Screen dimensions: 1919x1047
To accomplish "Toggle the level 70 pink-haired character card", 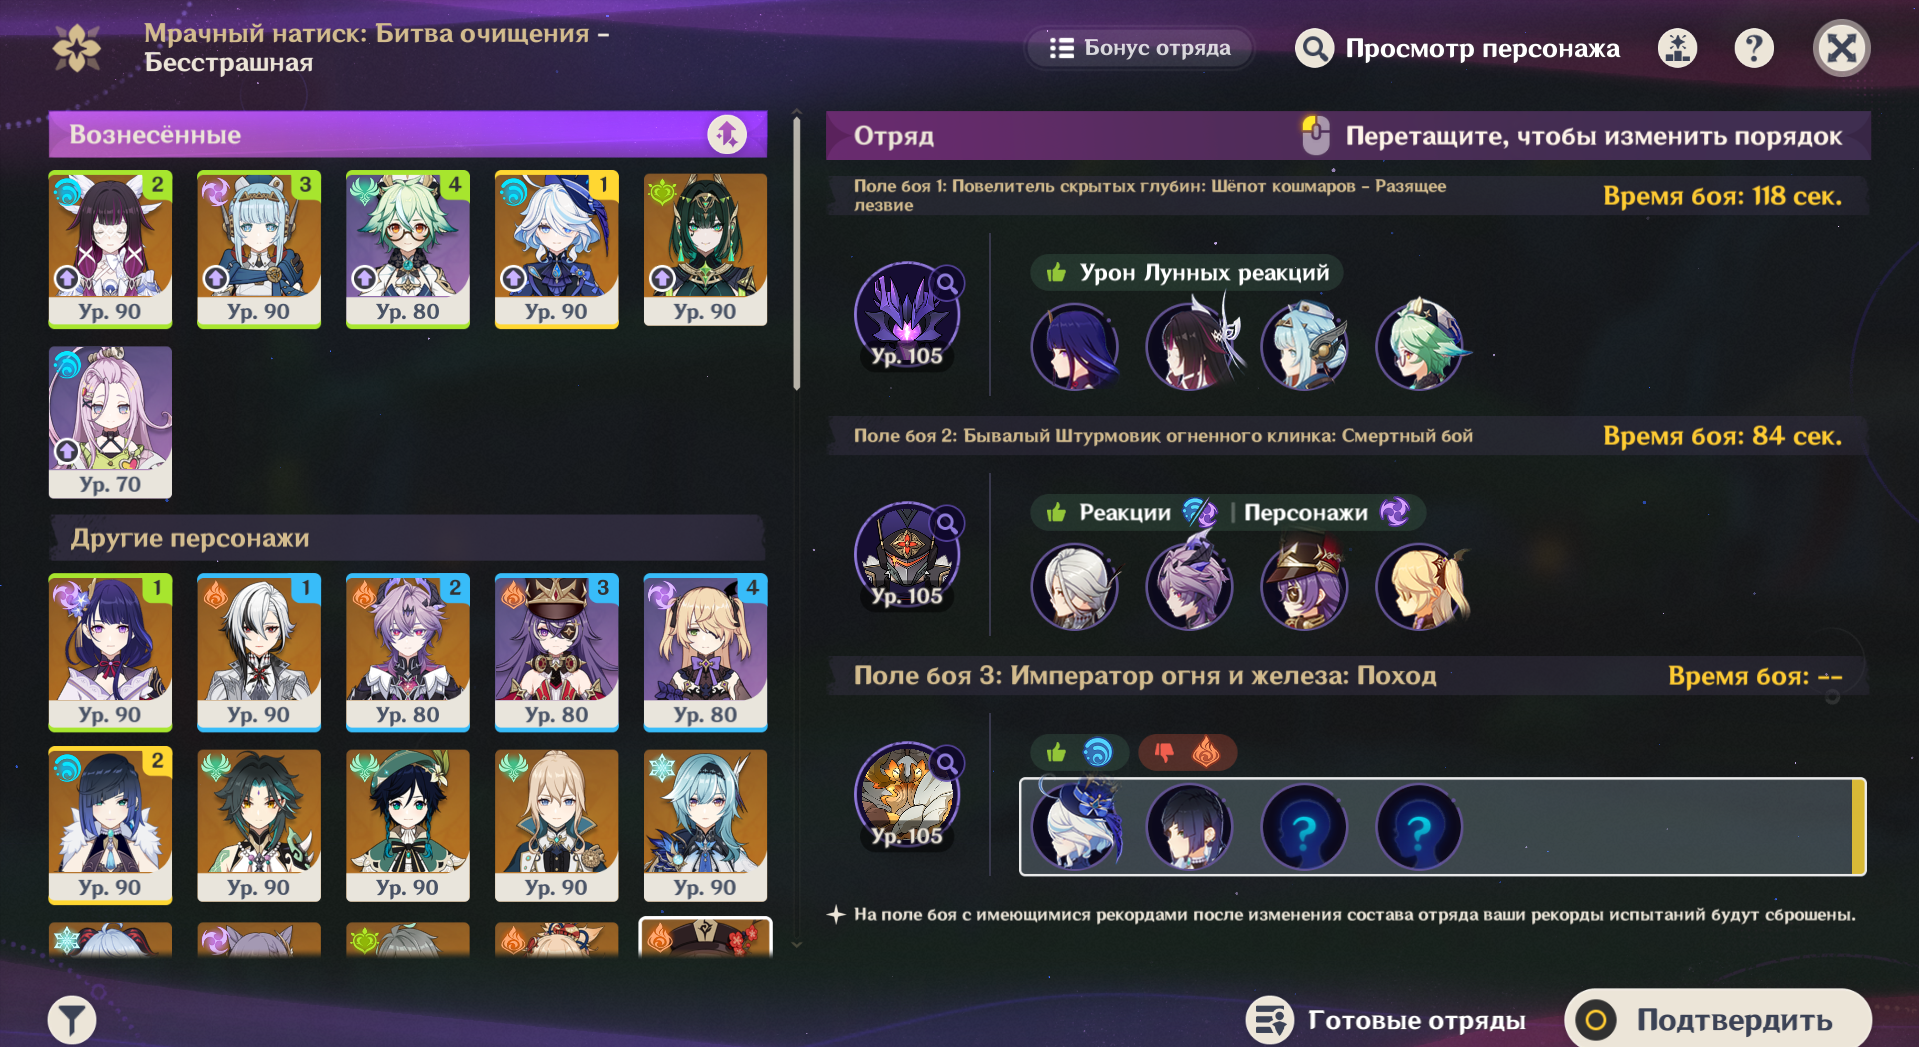I will [x=110, y=422].
